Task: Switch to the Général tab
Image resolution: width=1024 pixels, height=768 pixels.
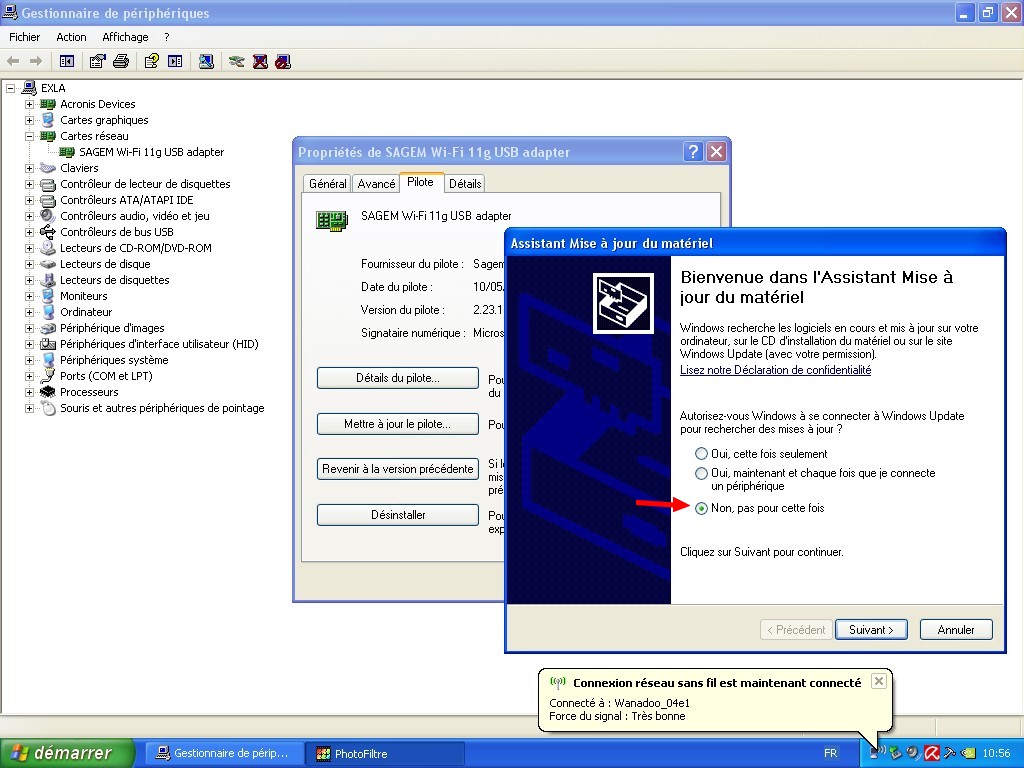Action: point(328,184)
